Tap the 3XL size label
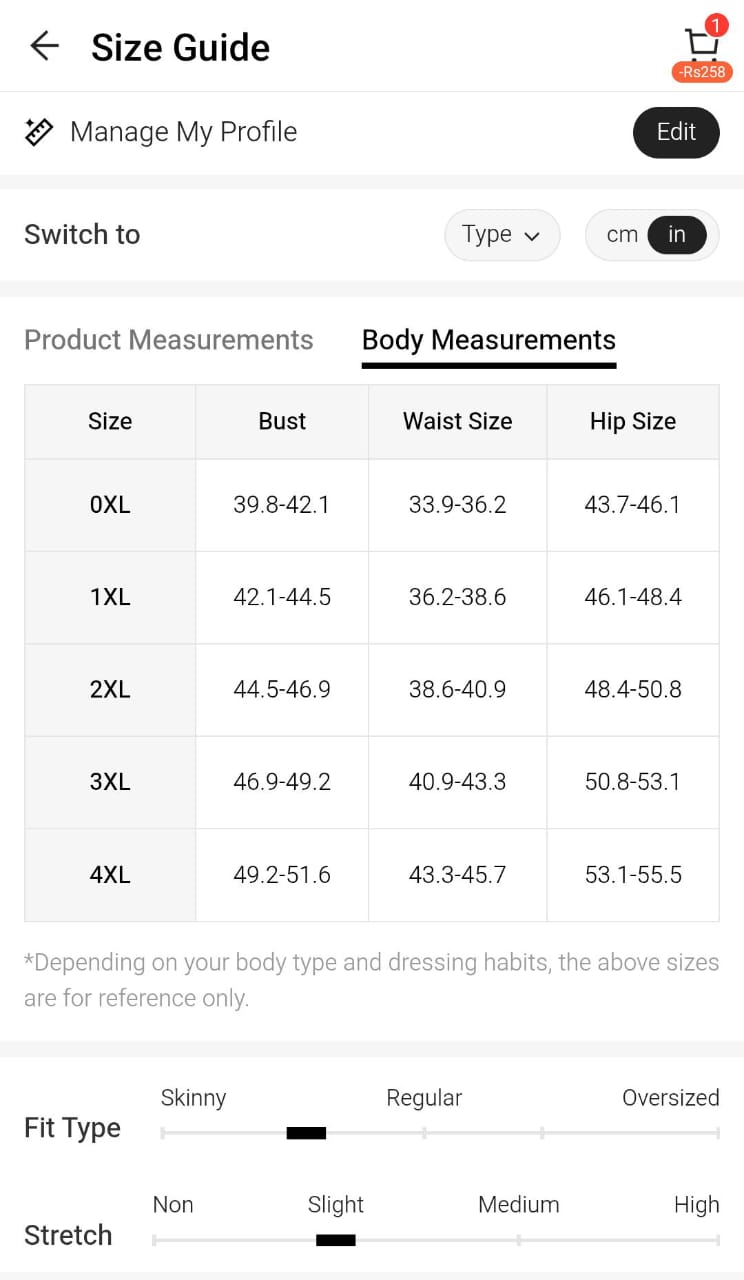 [x=110, y=782]
